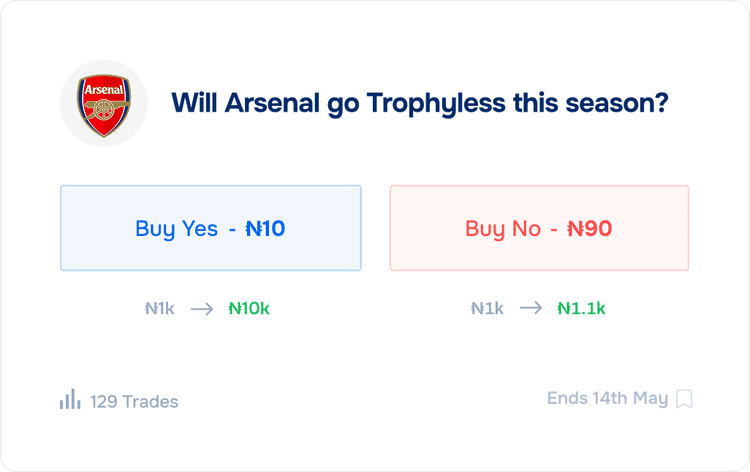The width and height of the screenshot is (750, 472).
Task: Click the ₦1k stake below Buy Yes
Action: click(x=159, y=309)
